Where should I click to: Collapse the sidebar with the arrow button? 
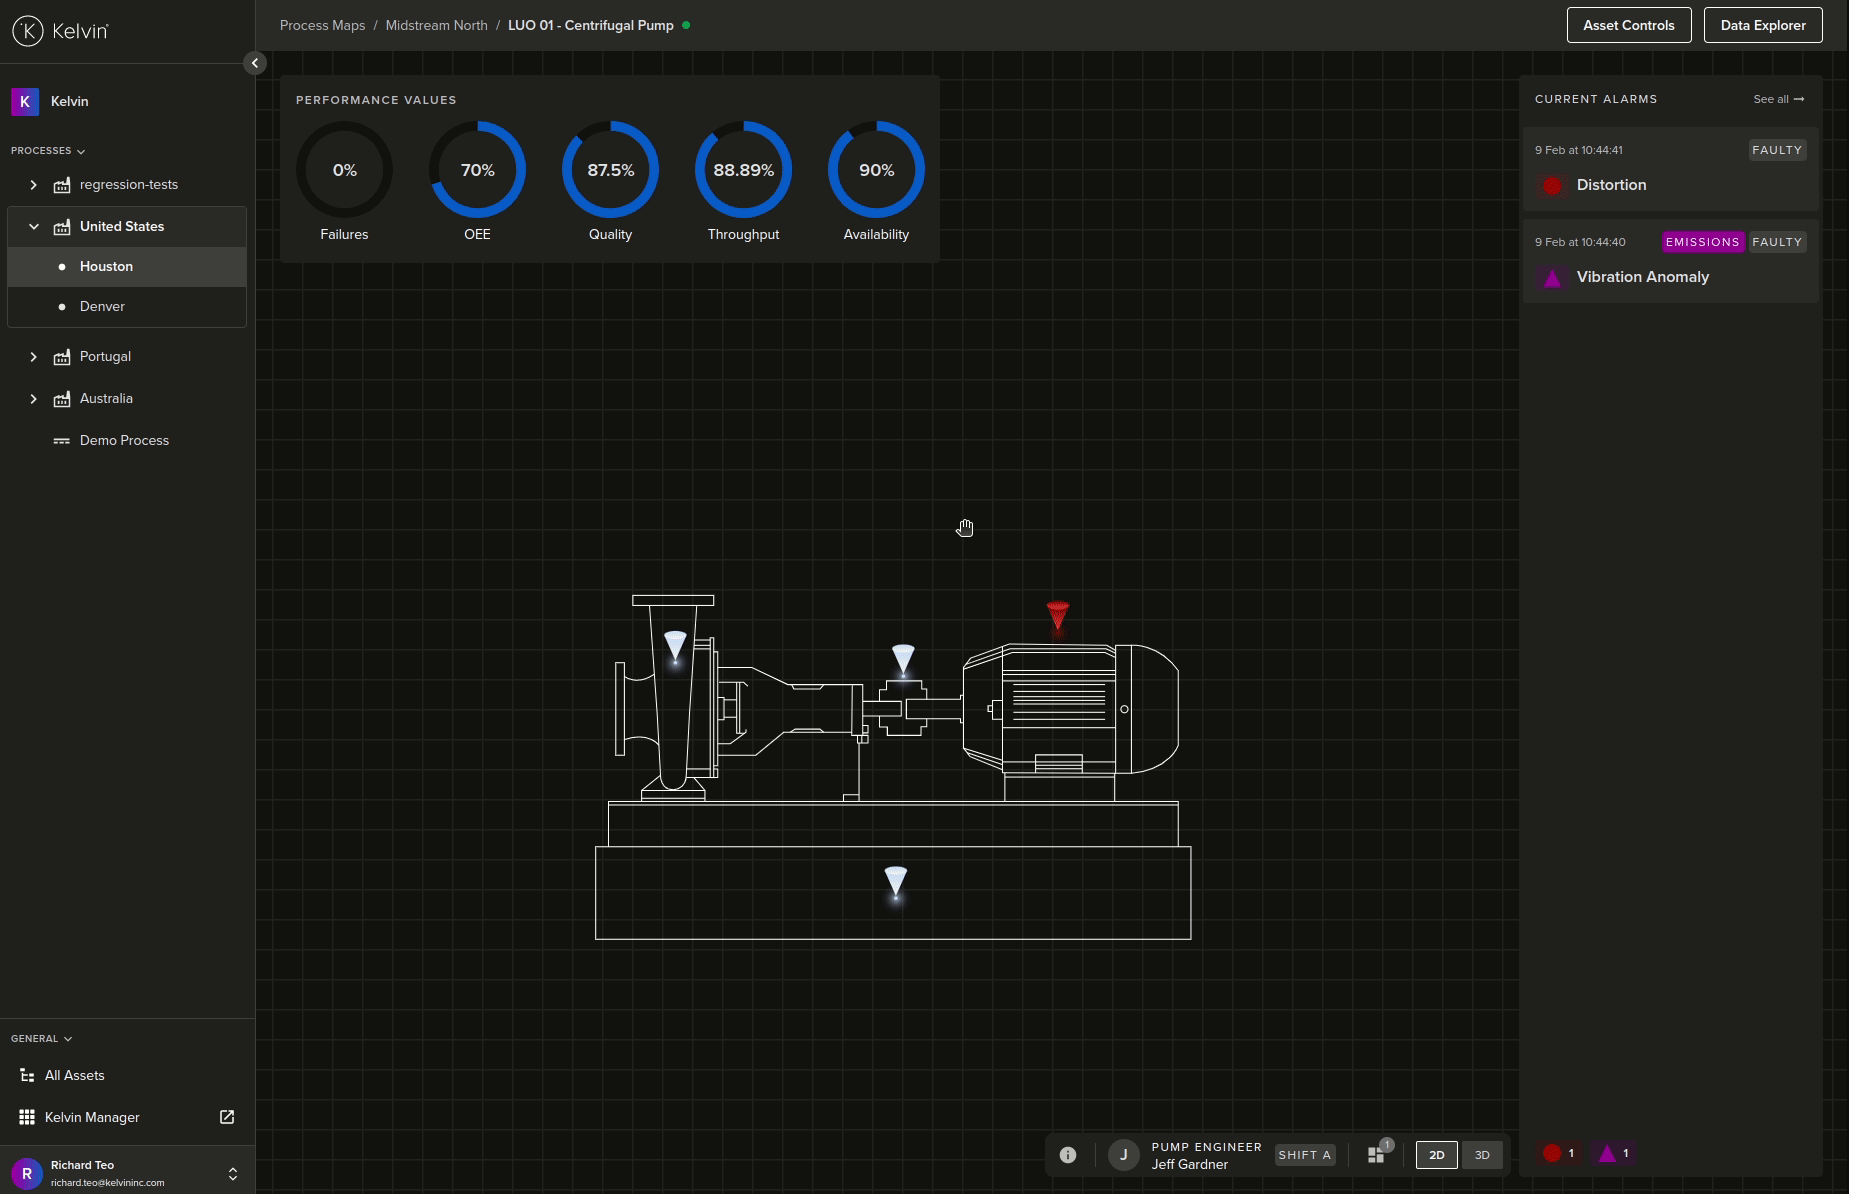click(x=255, y=63)
